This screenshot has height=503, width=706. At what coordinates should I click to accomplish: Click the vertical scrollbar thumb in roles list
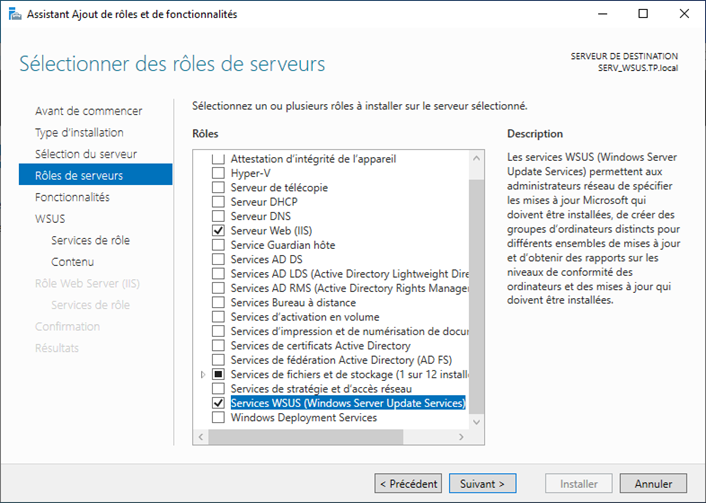coord(476,296)
